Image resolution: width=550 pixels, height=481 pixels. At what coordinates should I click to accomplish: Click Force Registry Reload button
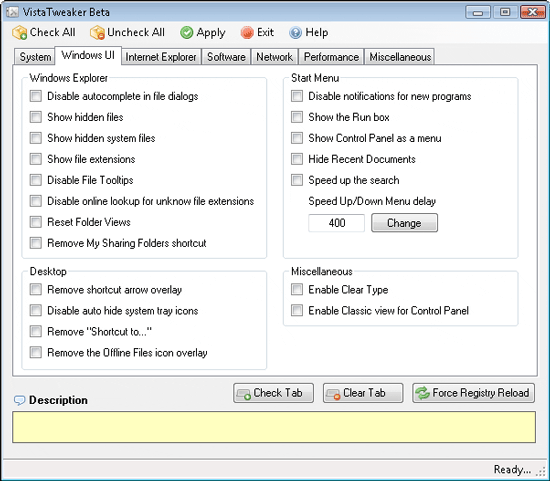click(473, 393)
